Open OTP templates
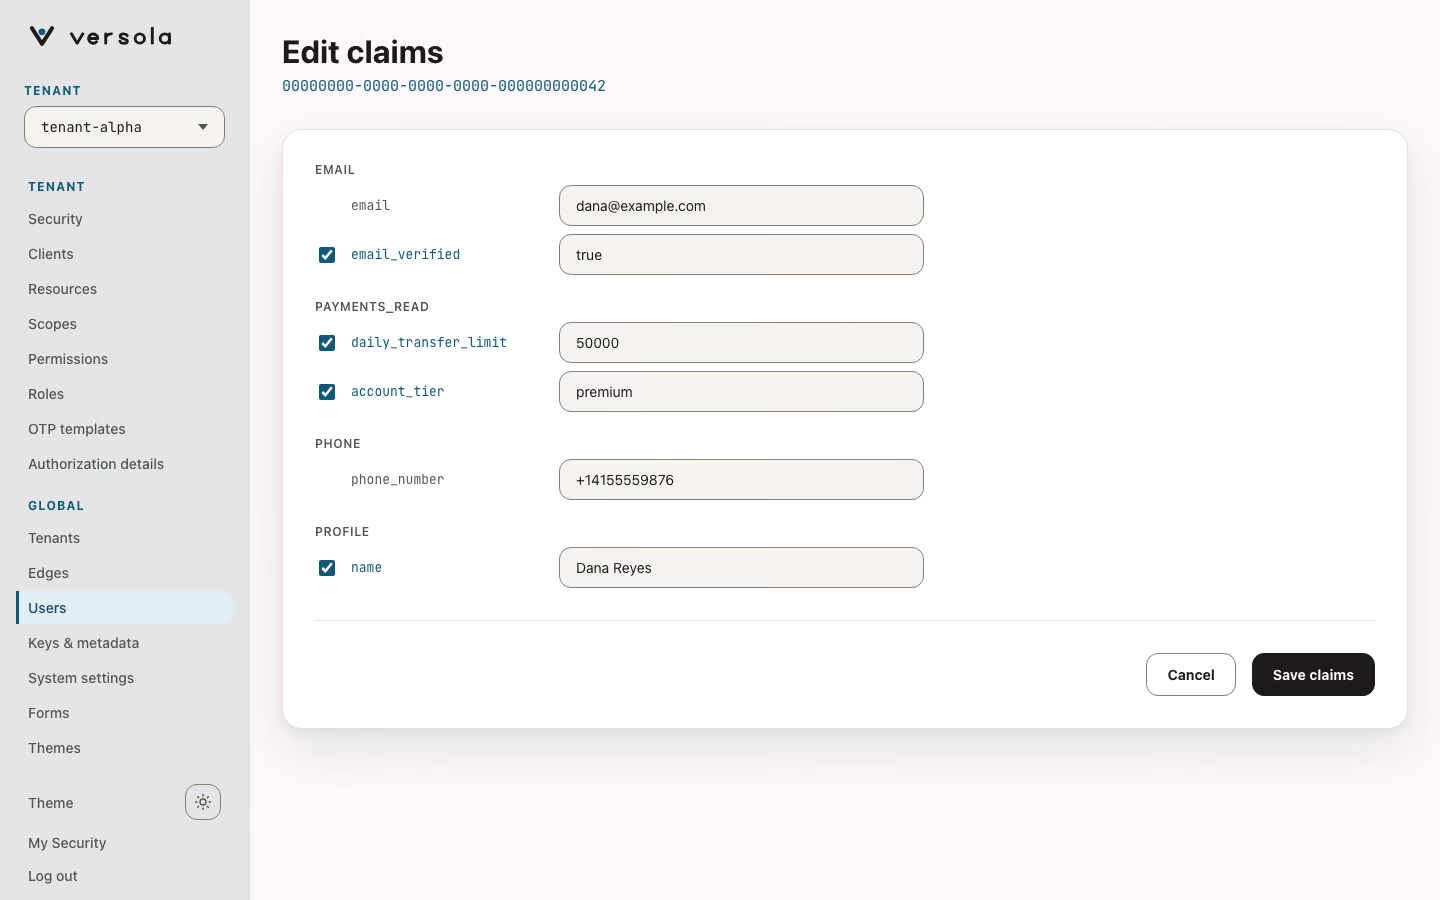Viewport: 1440px width, 900px height. pyautogui.click(x=124, y=429)
